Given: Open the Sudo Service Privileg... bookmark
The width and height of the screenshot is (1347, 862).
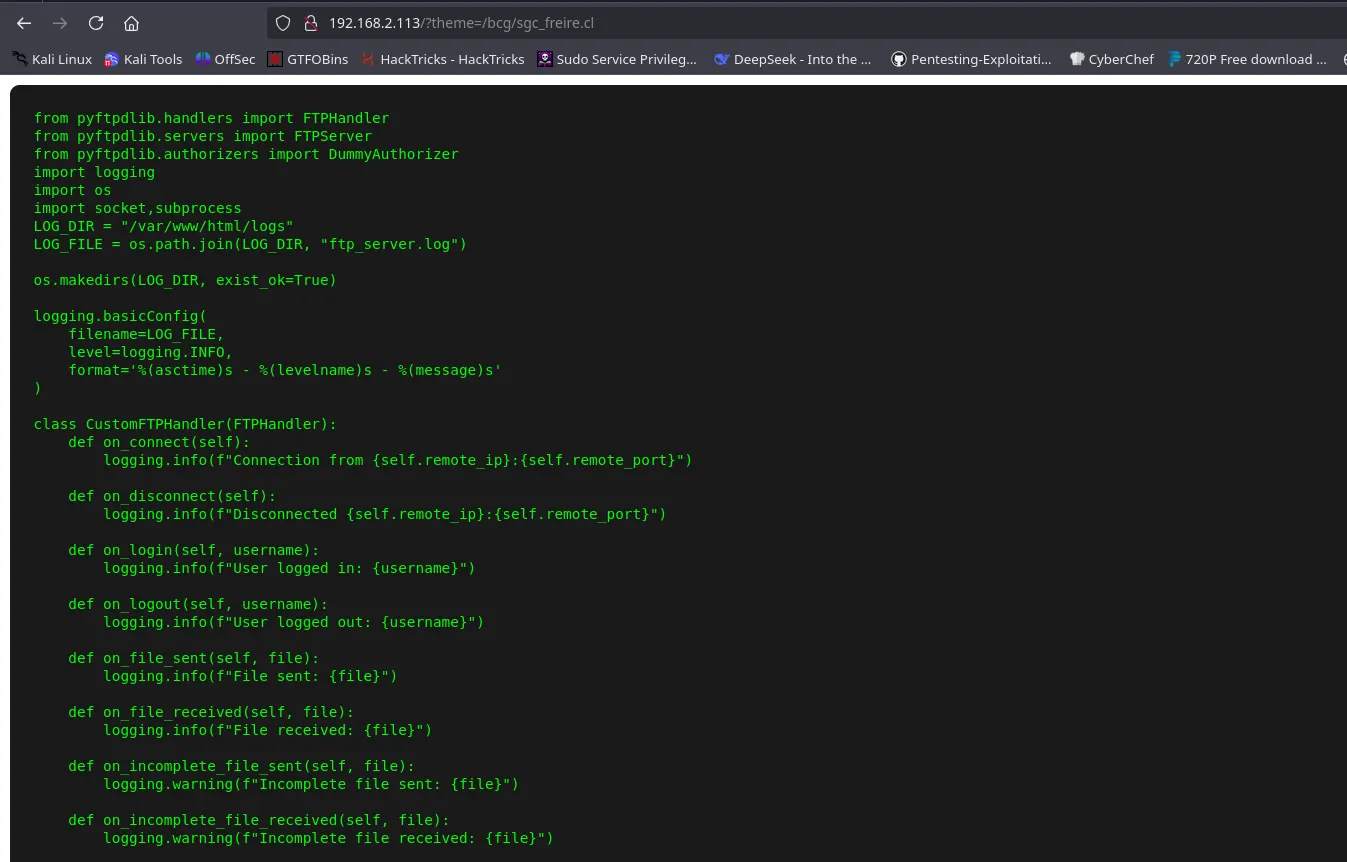Looking at the screenshot, I should coord(617,59).
